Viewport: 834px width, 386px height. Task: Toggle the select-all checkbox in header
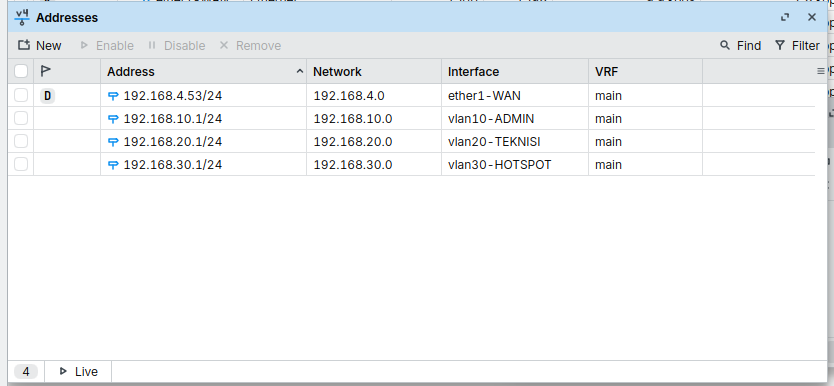pyautogui.click(x=21, y=71)
